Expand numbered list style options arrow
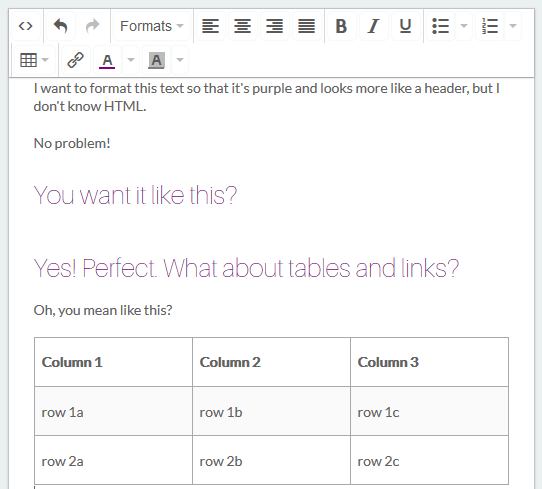The height and width of the screenshot is (489, 542). 513,26
